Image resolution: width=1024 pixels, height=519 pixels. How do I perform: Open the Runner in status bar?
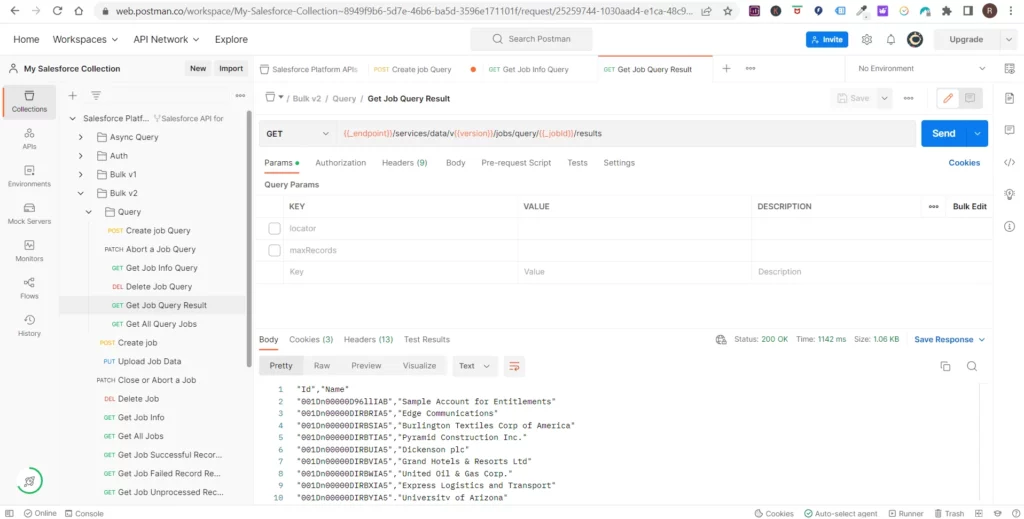tap(904, 514)
